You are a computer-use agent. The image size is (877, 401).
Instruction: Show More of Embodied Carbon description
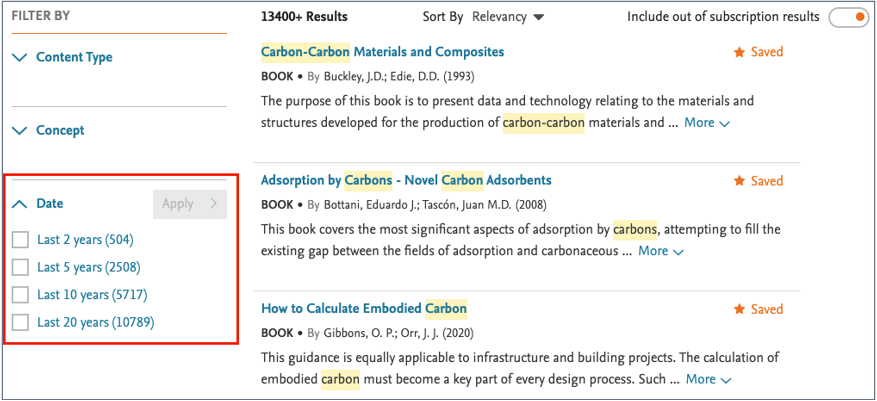point(707,379)
